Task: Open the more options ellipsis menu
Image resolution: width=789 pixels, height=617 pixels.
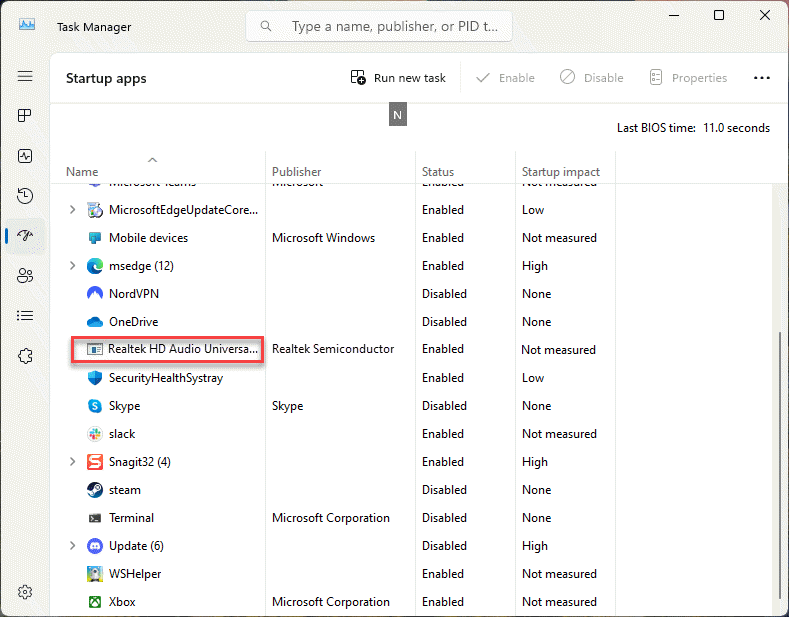Action: [762, 78]
